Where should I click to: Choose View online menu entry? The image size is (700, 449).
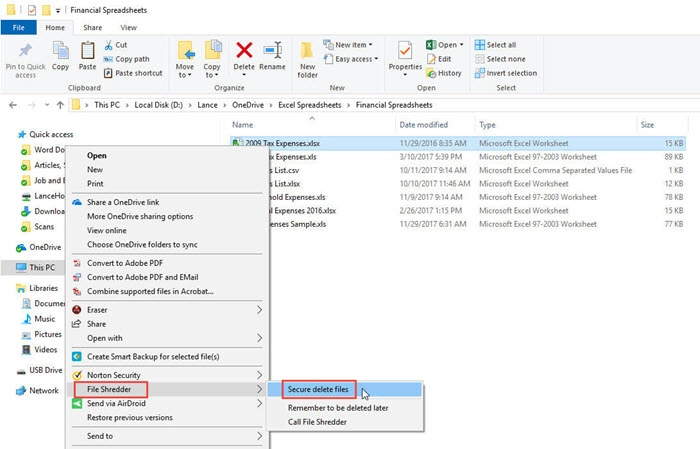click(x=107, y=231)
